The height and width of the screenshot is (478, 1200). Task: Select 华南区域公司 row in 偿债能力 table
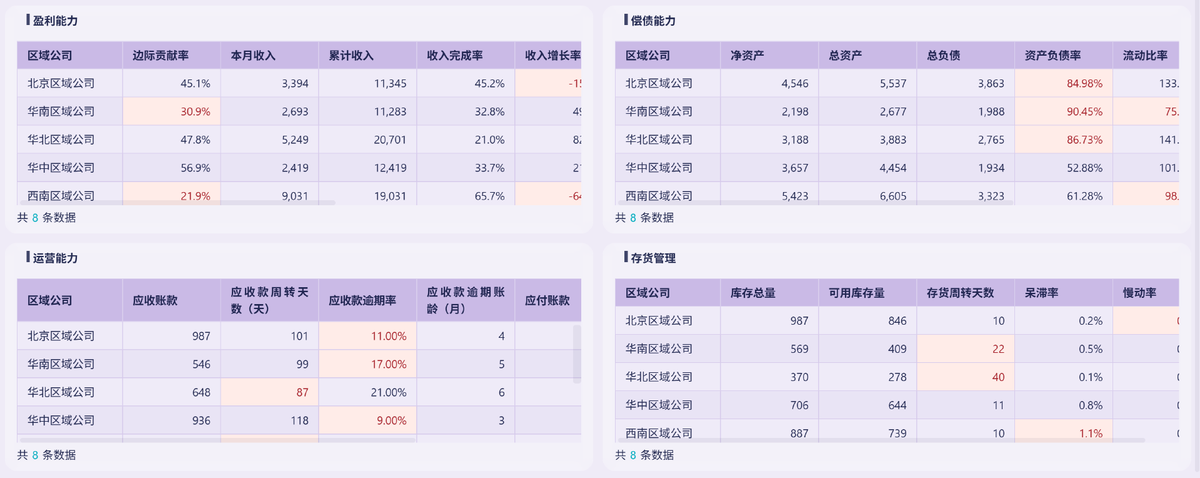(659, 111)
